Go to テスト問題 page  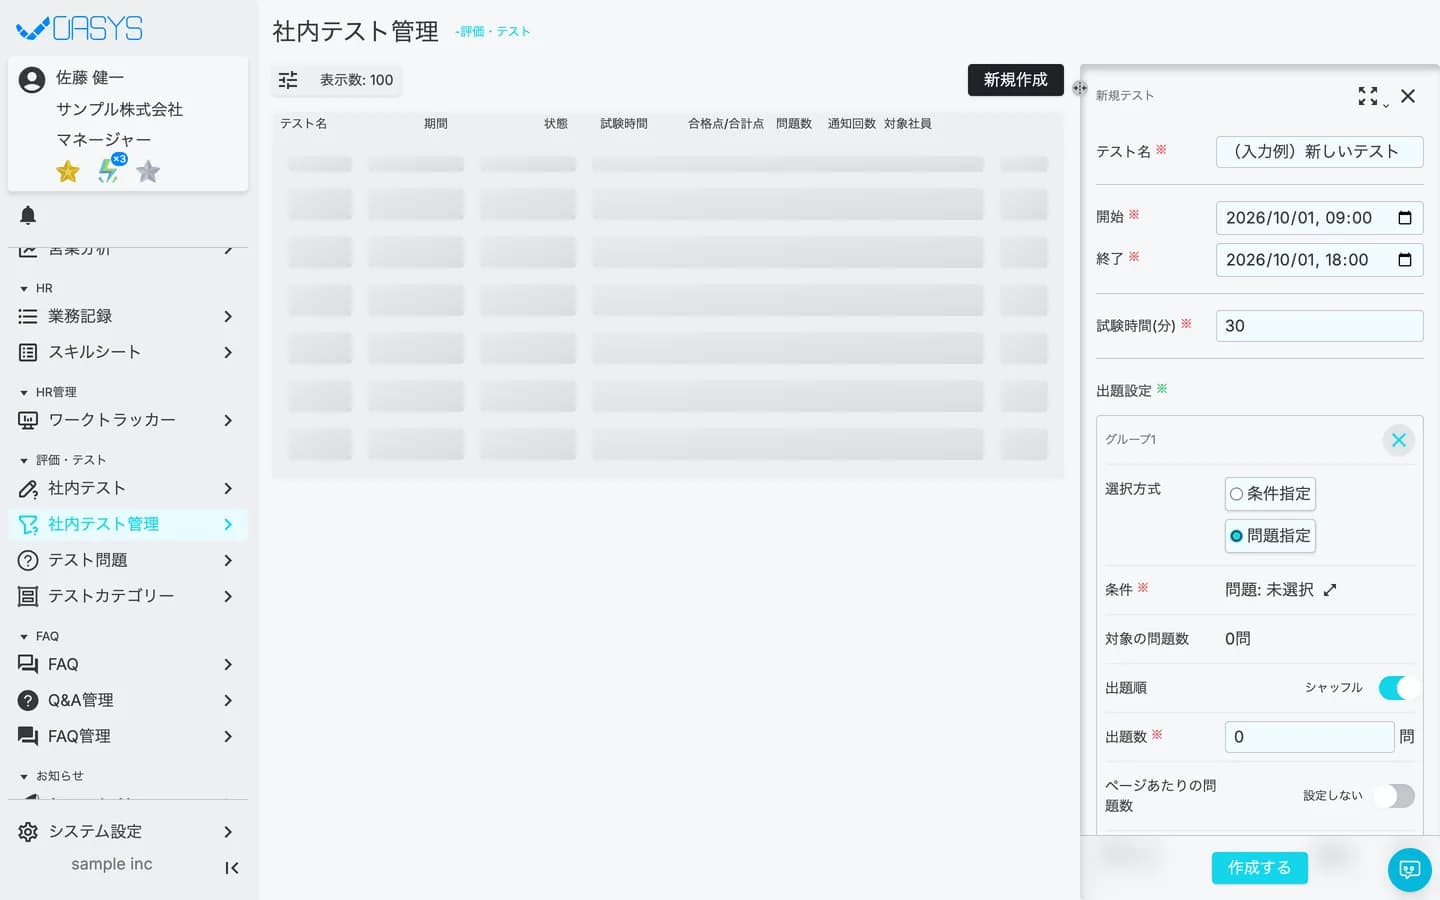pos(128,560)
